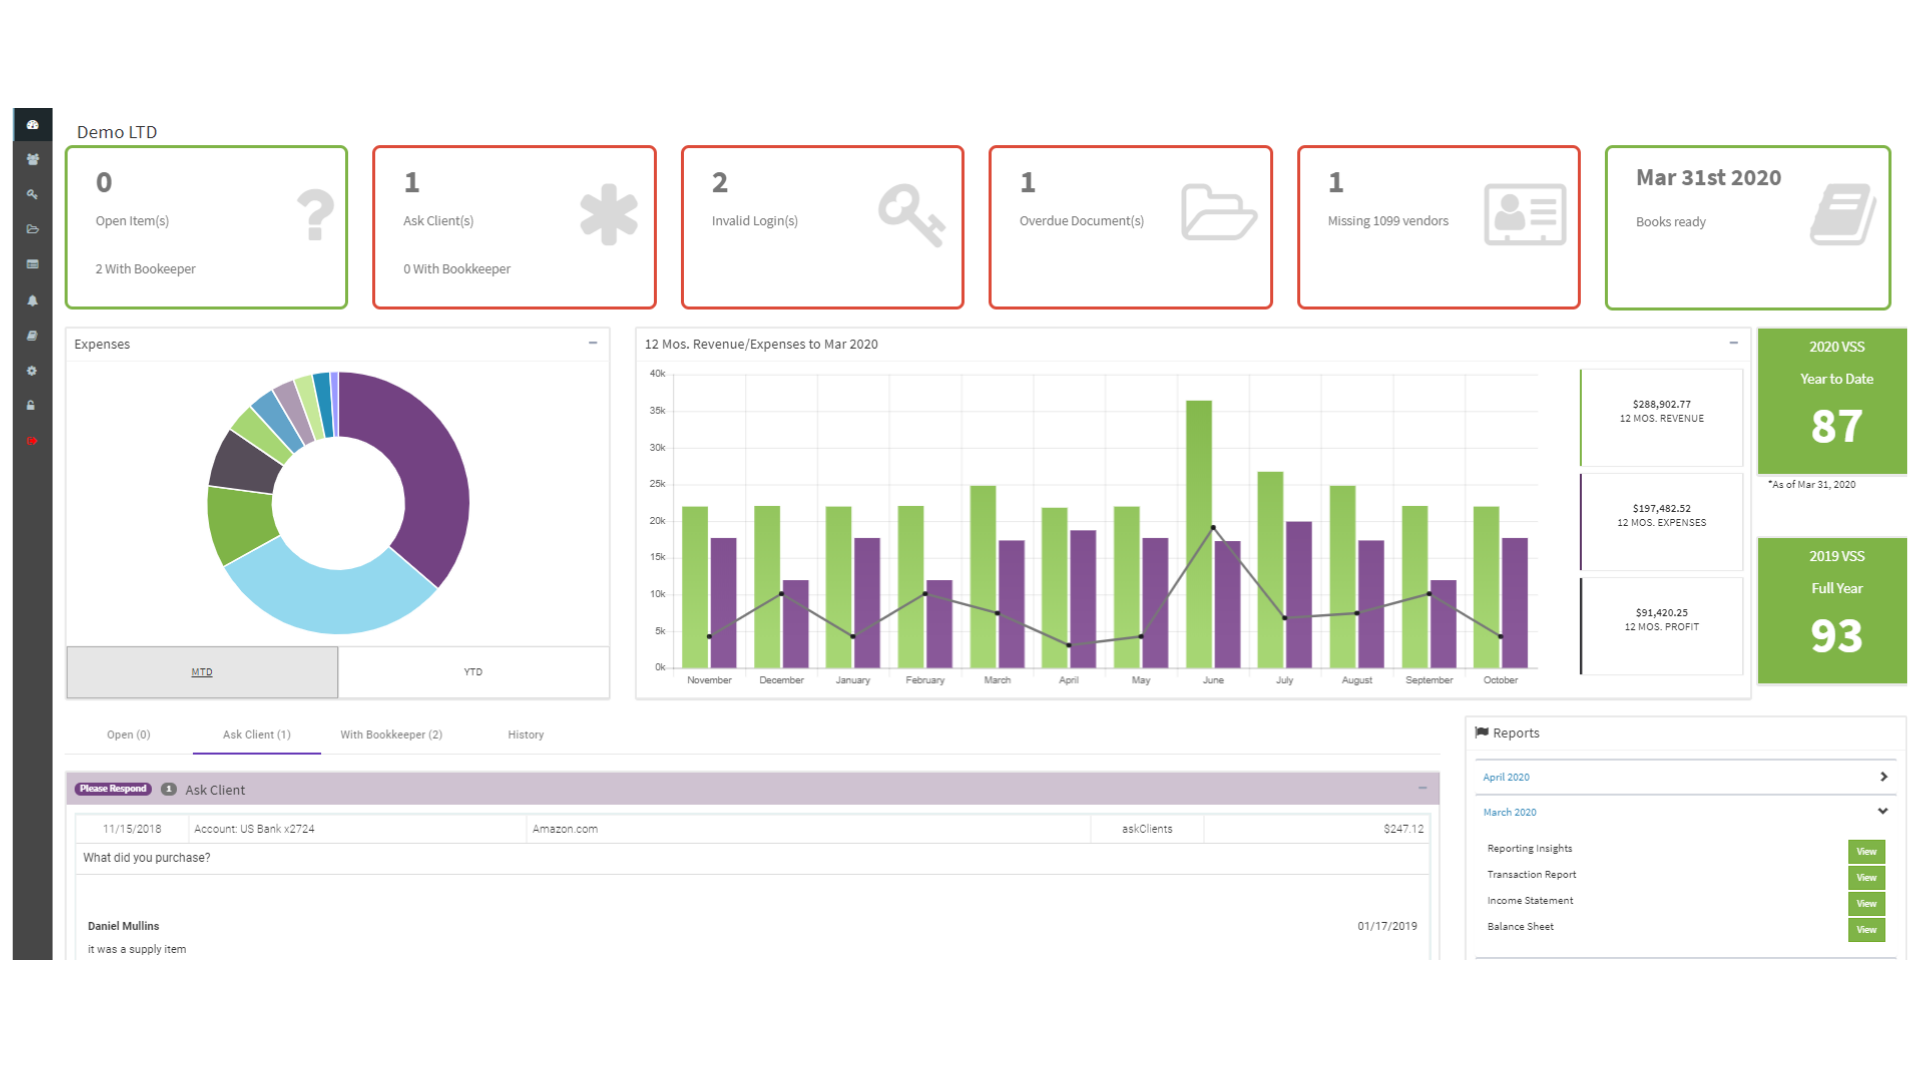1920x1080 pixels.
Task: Expand the April 2020 reports section
Action: tap(1884, 776)
